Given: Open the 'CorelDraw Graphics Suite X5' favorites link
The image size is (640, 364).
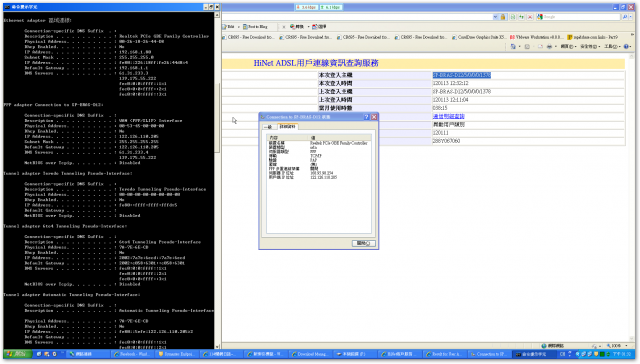Looking at the screenshot, I should coord(479,37).
